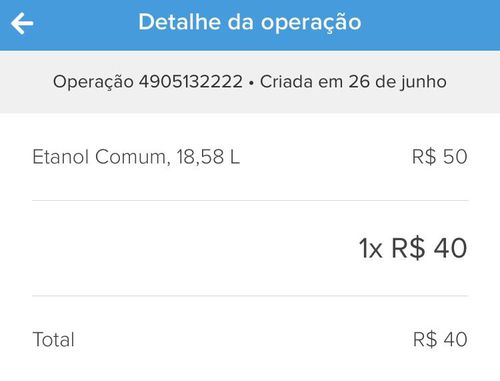Select the R$ 40 total value
Screen dimensions: 500x381
coord(440,340)
